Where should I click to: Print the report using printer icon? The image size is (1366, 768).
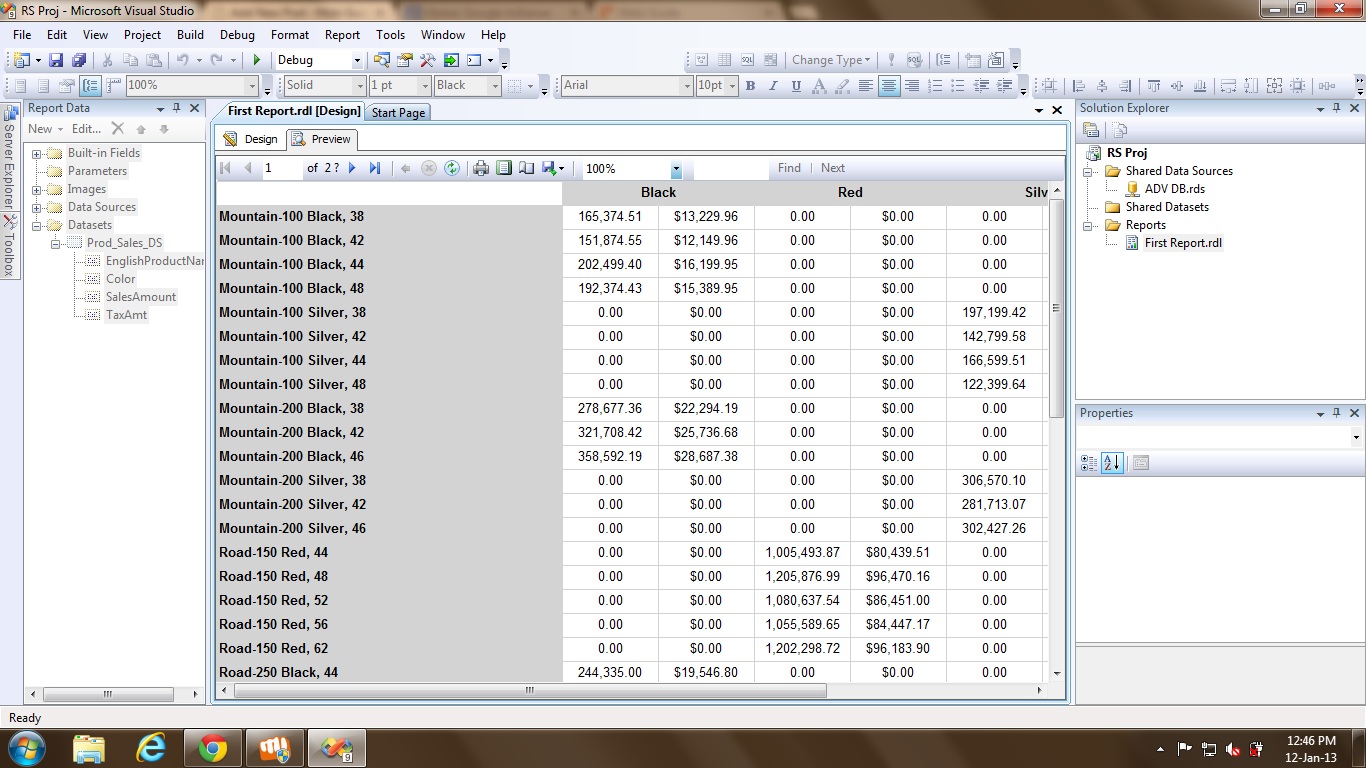[481, 168]
